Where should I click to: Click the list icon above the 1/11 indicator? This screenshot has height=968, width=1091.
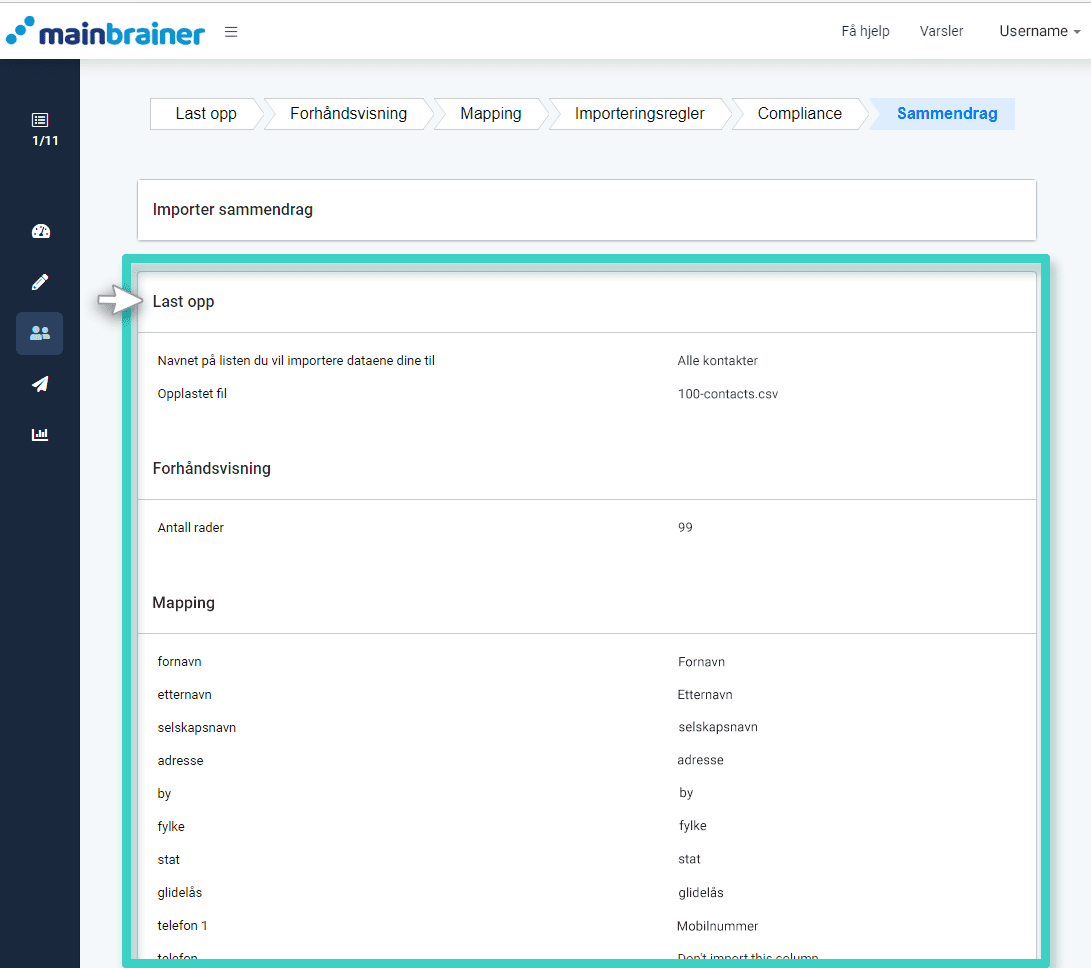[x=40, y=120]
